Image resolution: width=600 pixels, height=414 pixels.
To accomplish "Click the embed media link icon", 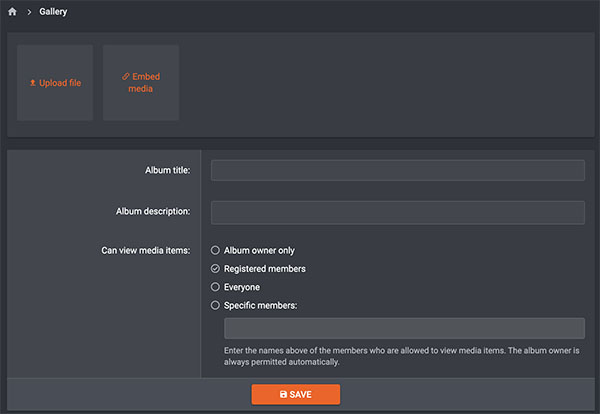I will click(x=125, y=76).
